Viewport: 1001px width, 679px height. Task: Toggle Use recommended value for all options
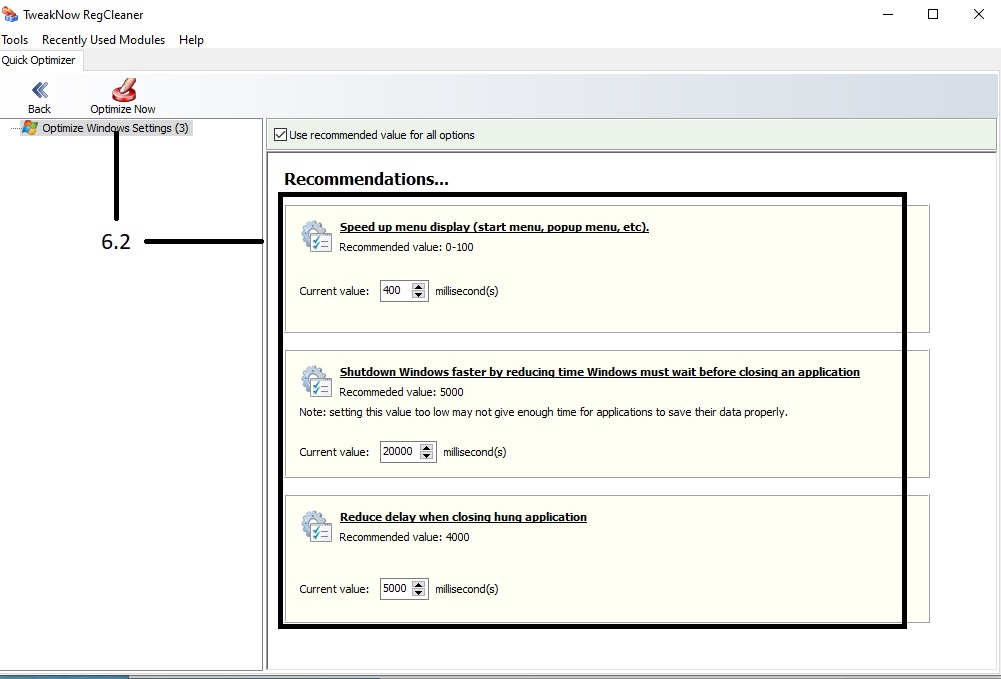(x=280, y=135)
